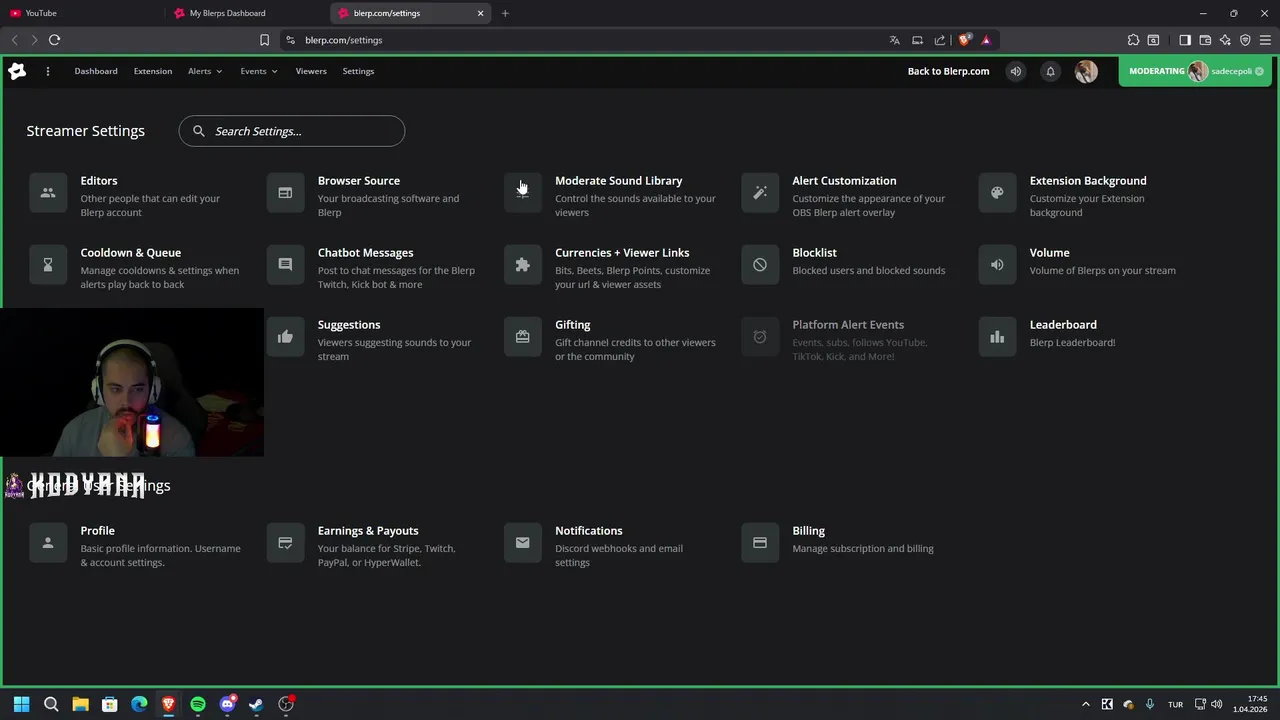Viewport: 1280px width, 720px height.
Task: Click TUR language indicator in taskbar
Action: [1175, 704]
